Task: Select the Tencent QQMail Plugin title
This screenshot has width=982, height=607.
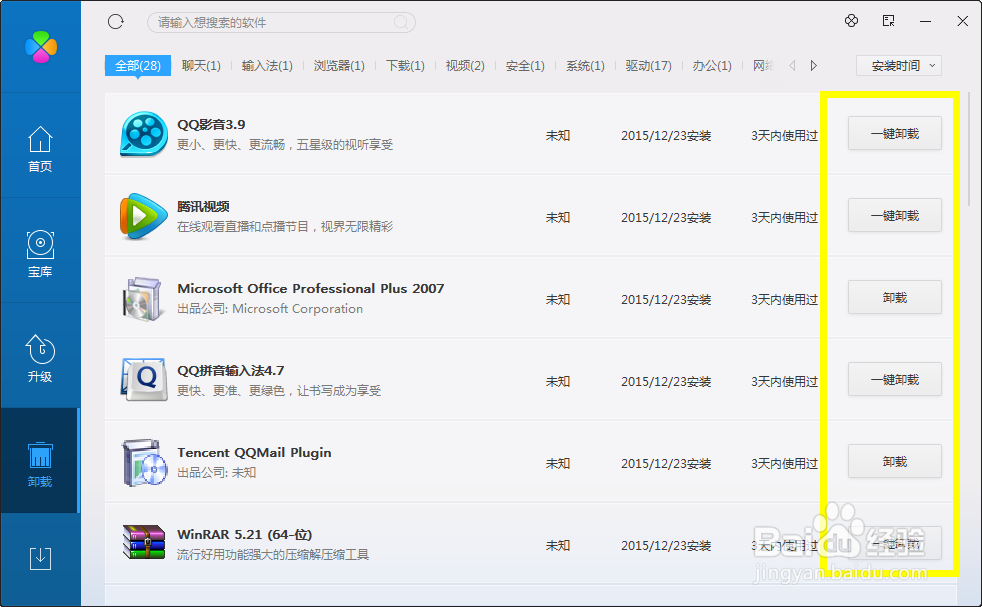Action: click(x=254, y=452)
